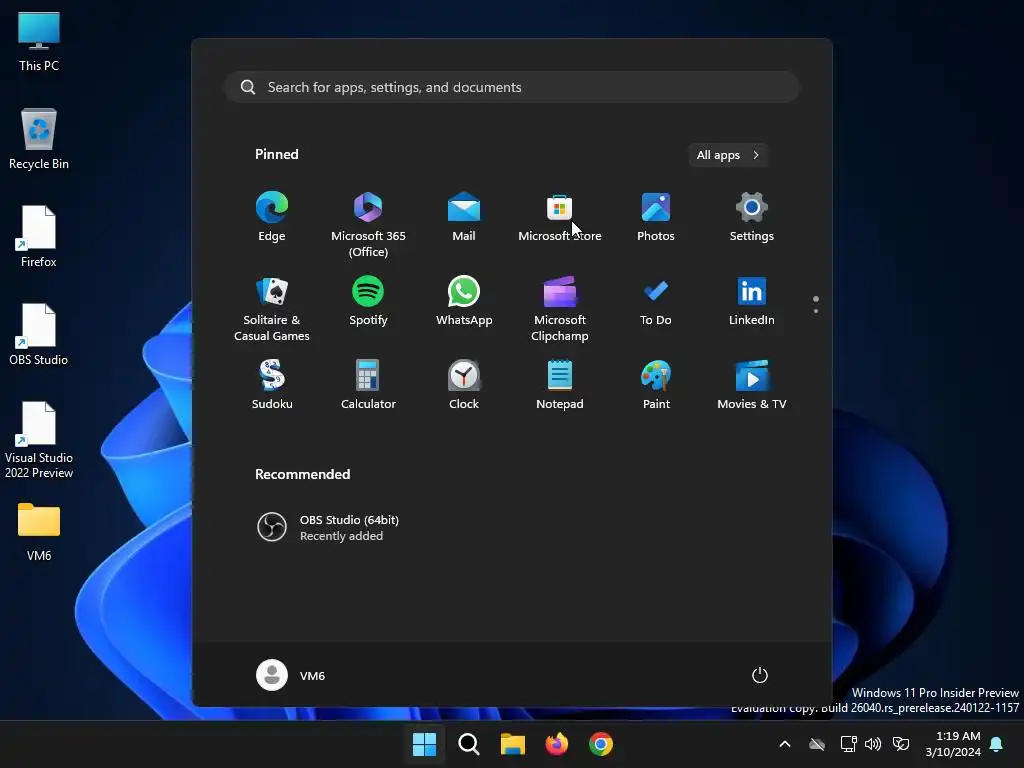1024x768 pixels.
Task: Expand the All apps list
Action: (x=728, y=155)
